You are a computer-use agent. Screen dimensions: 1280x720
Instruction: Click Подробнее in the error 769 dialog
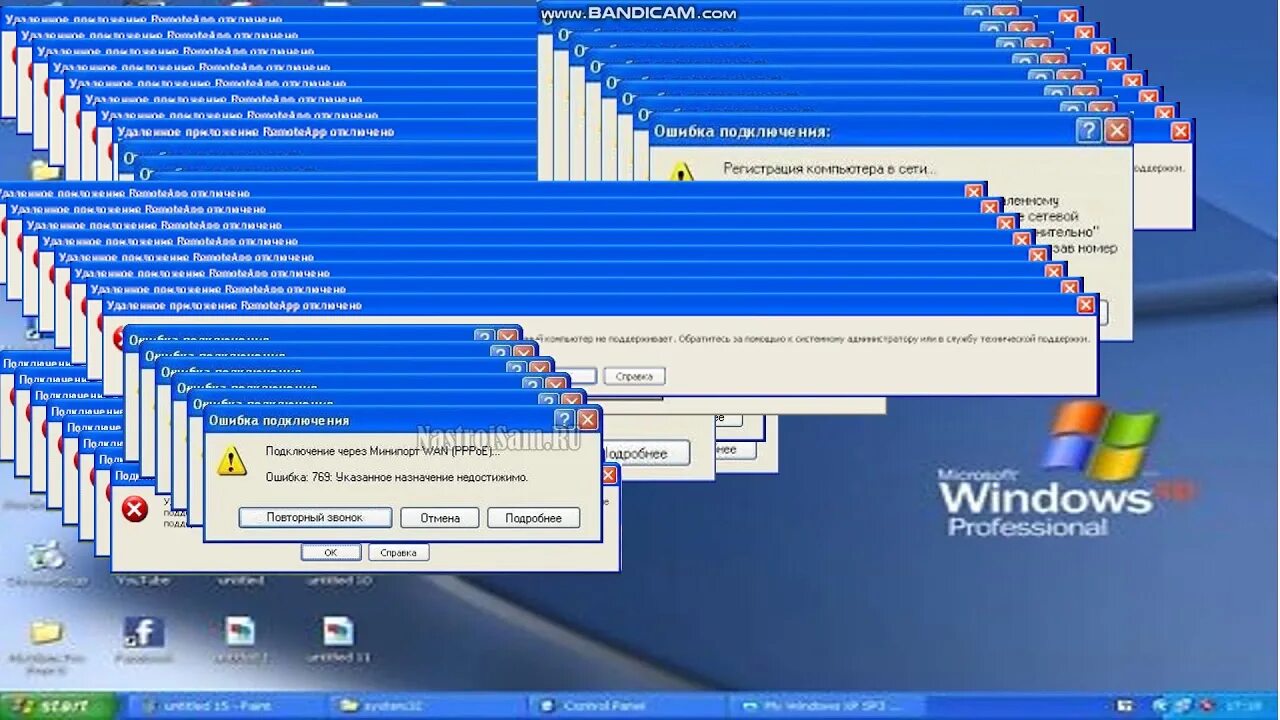(533, 518)
